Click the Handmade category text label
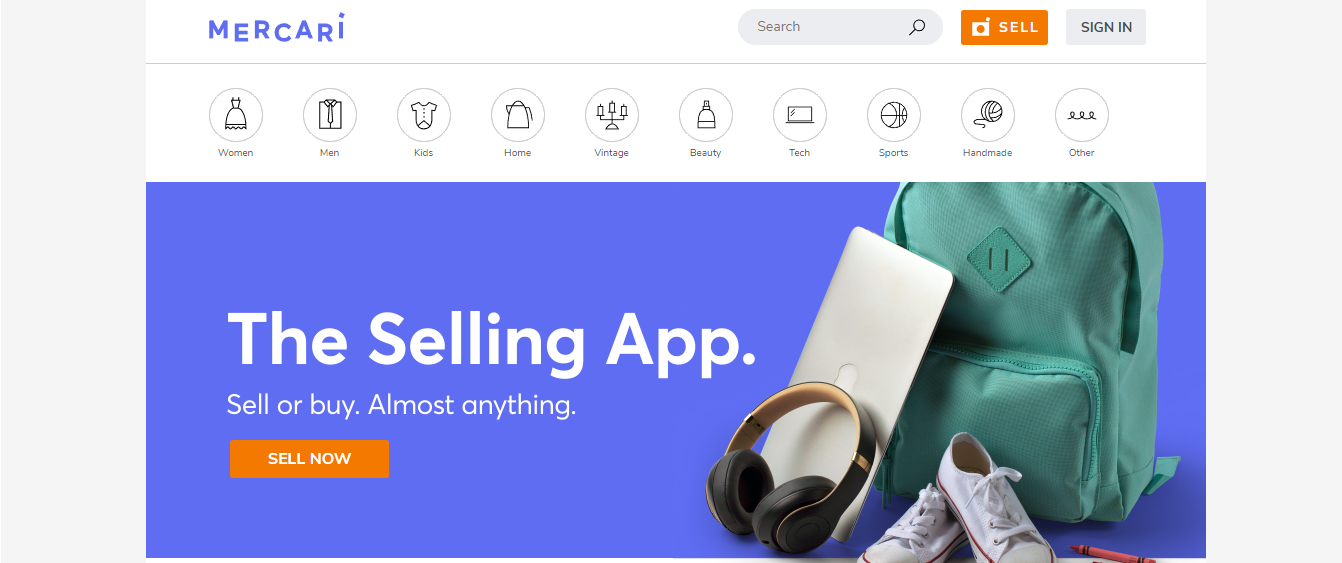Viewport: 1342px width, 563px height. (988, 153)
